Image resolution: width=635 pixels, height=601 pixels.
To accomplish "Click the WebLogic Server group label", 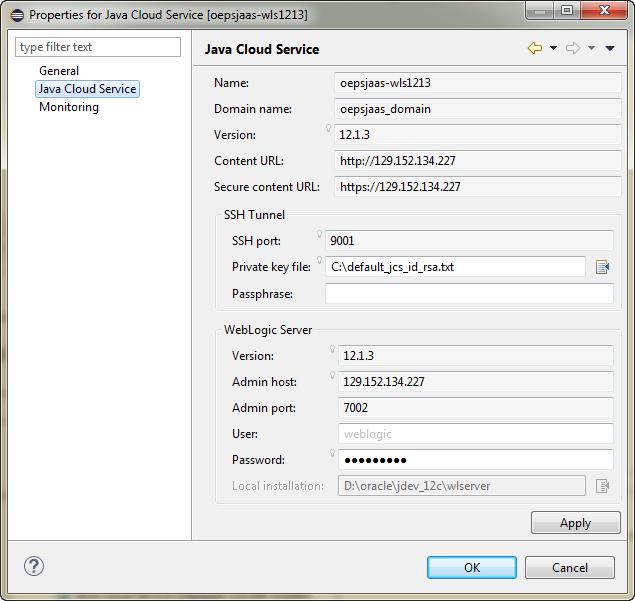I will click(x=268, y=330).
